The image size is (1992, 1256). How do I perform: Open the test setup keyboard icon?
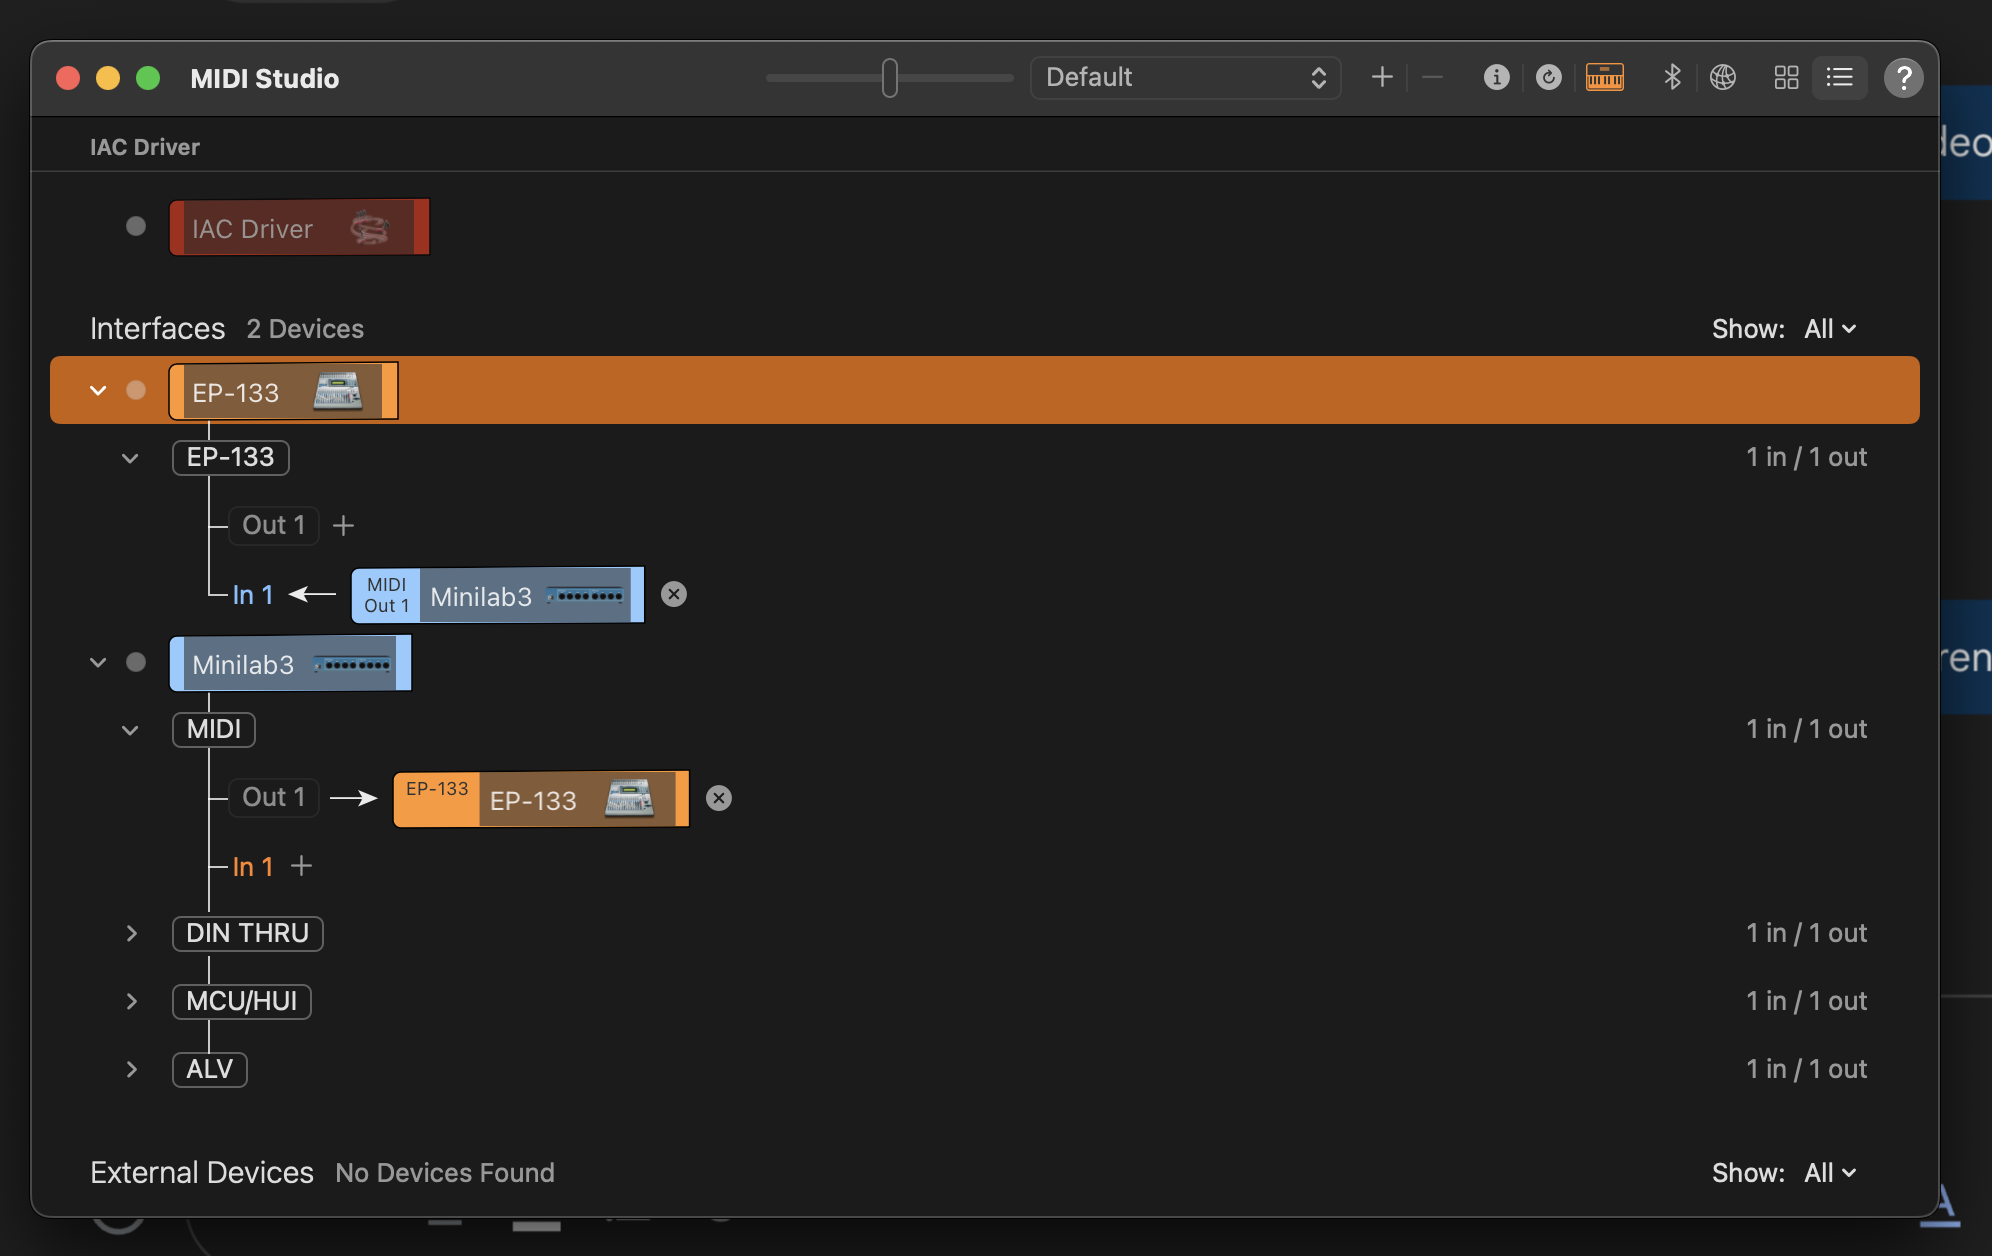[1605, 77]
